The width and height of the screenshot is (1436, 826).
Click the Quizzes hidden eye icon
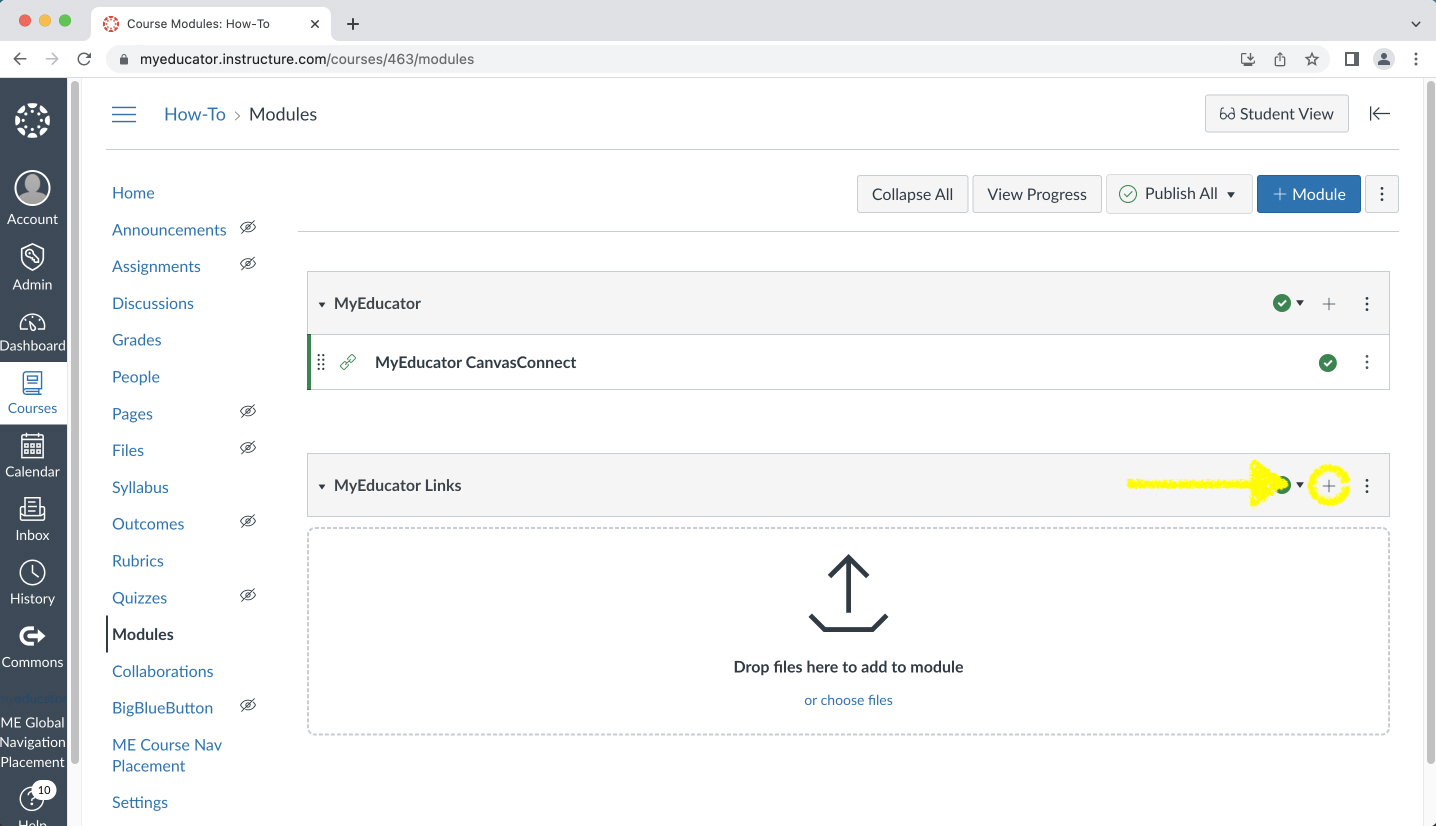tap(248, 595)
